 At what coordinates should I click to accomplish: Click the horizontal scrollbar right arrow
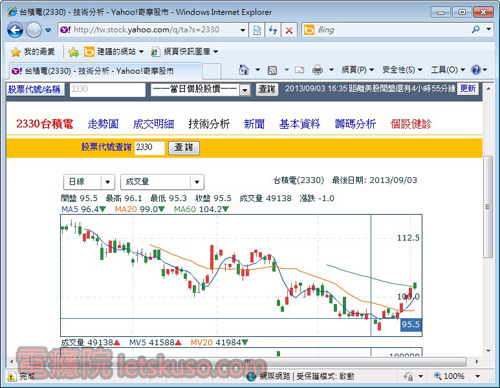coord(477,362)
